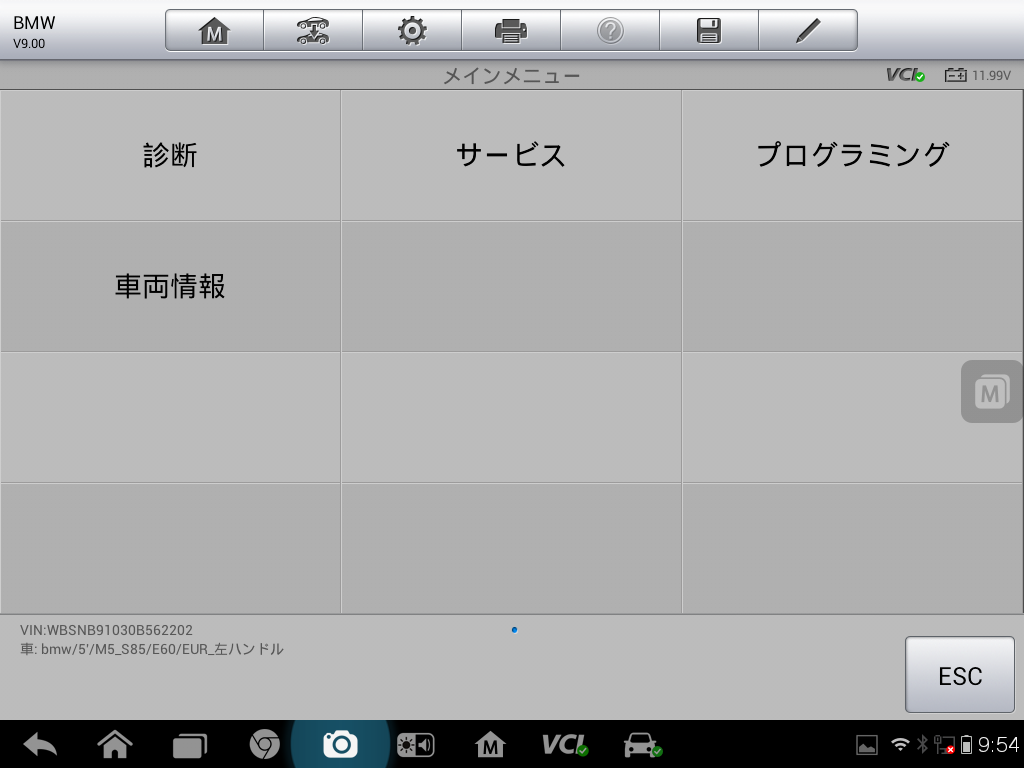
Task: Click the printer icon to print
Action: 510,31
